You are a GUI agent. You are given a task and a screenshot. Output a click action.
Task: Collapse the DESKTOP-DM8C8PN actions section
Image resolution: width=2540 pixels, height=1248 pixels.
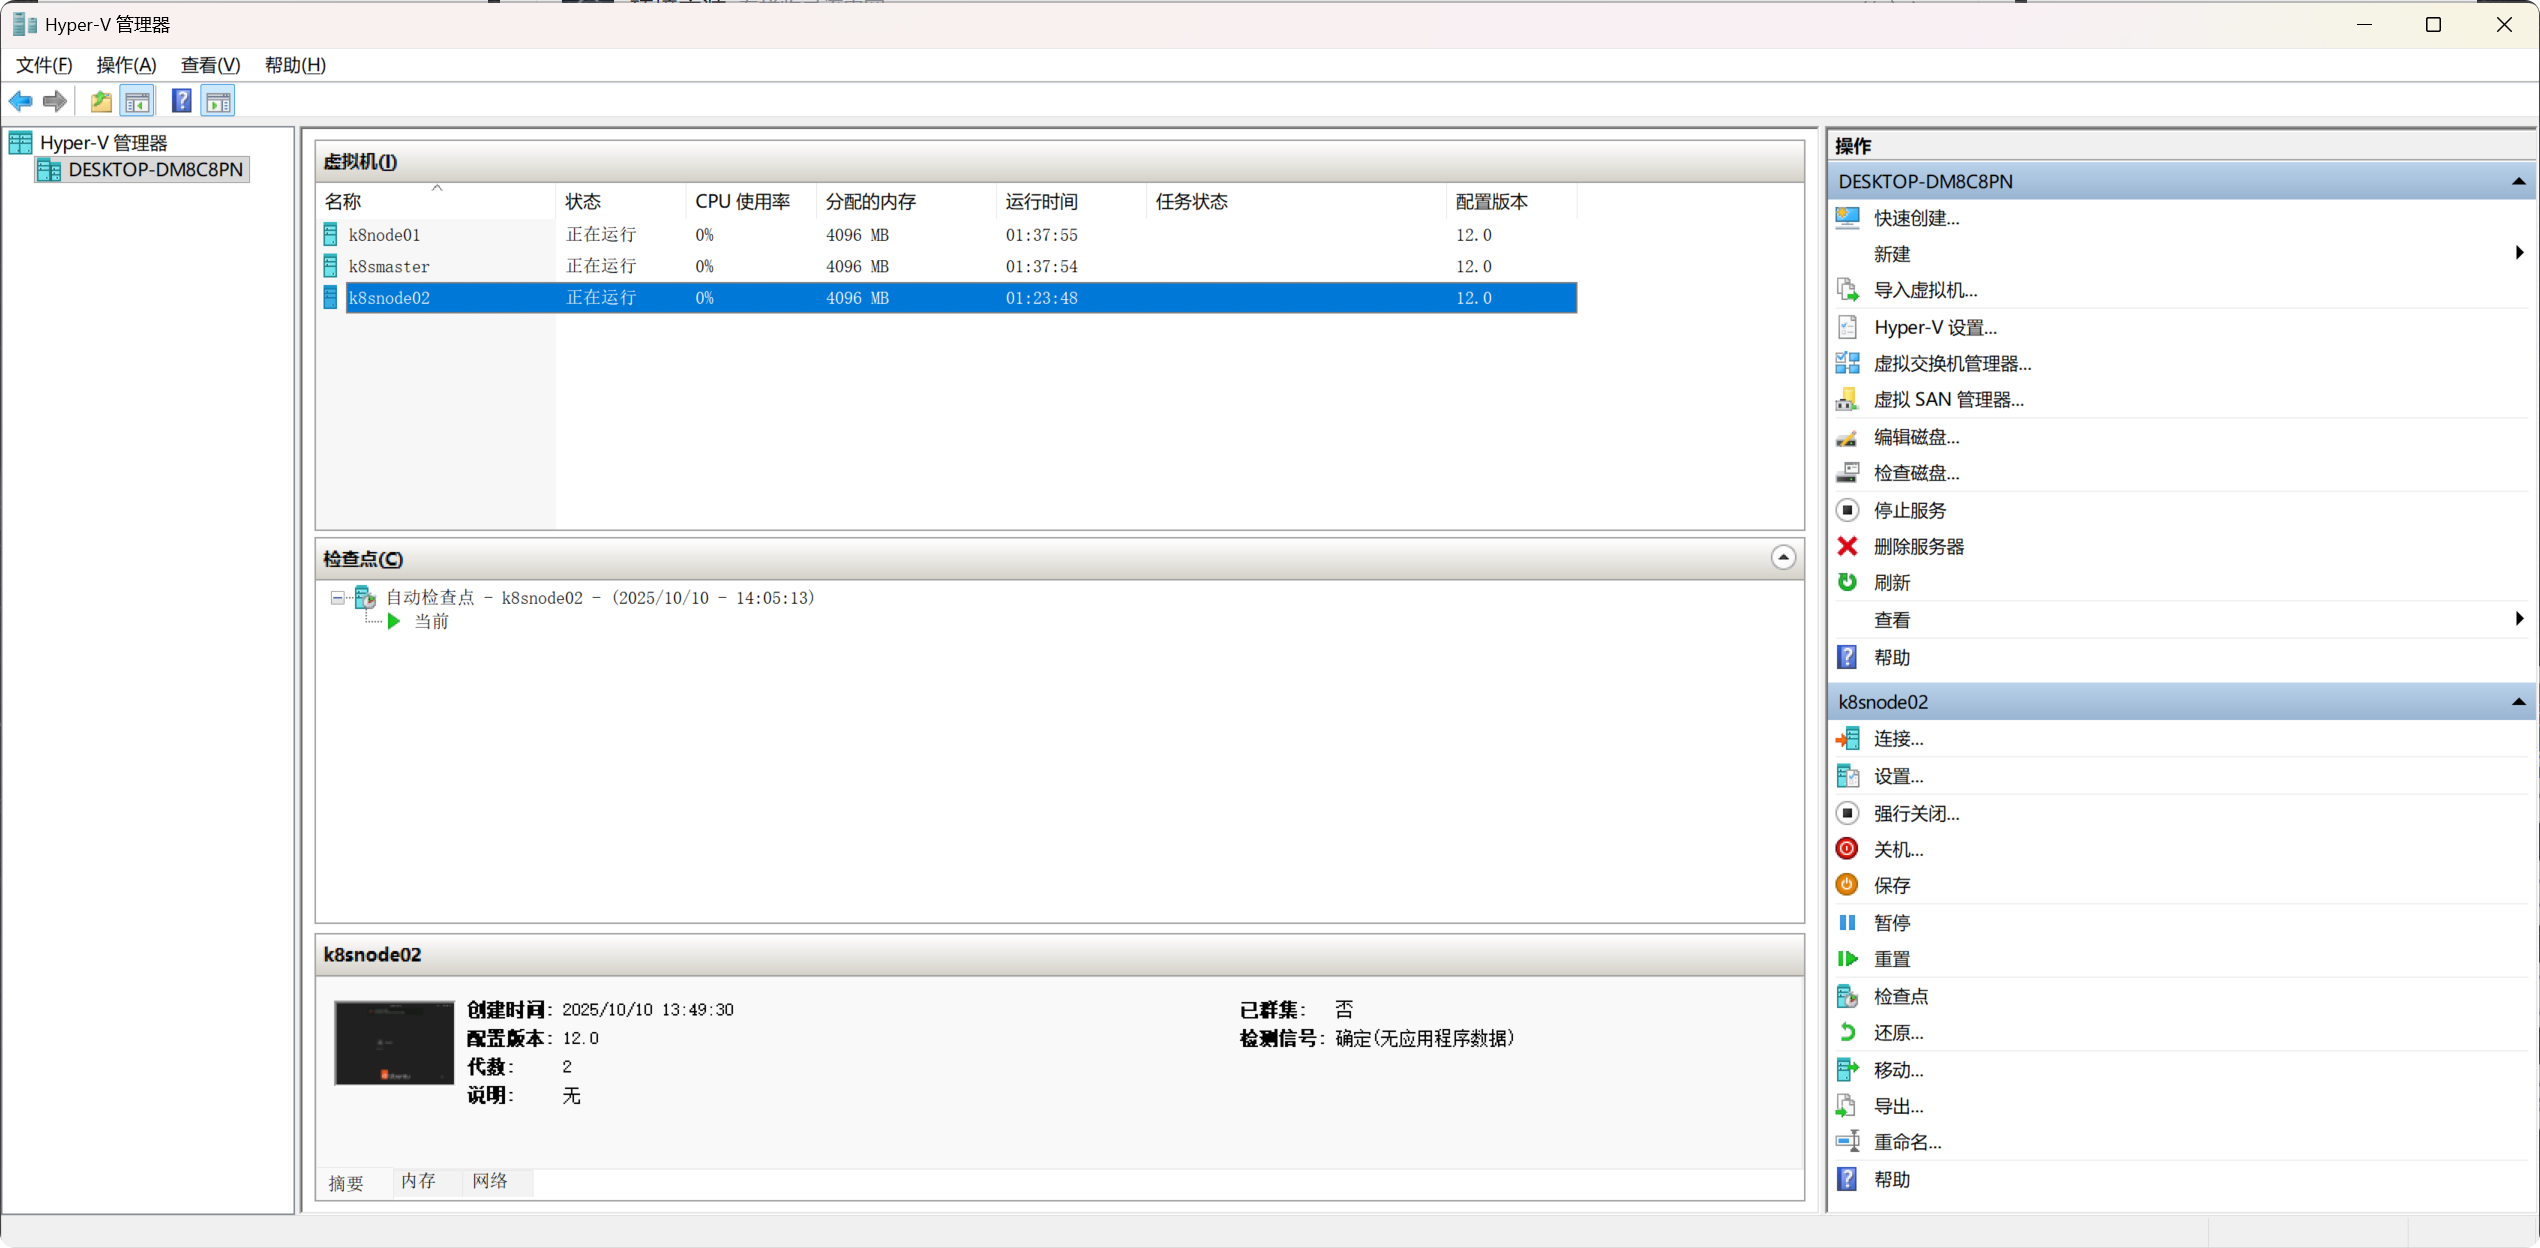(x=2518, y=182)
